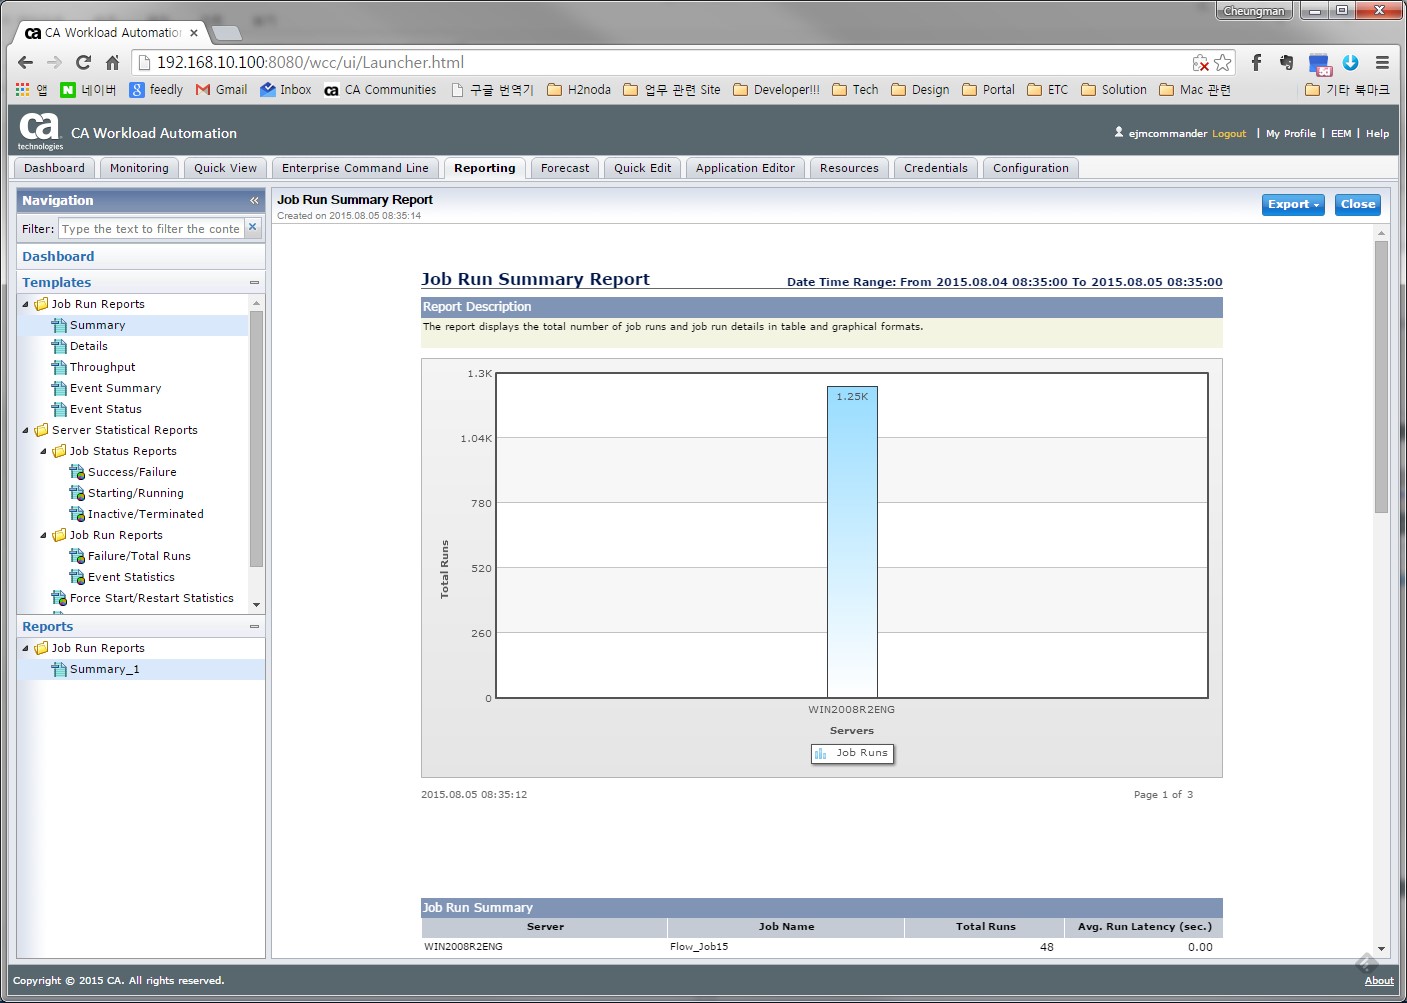This screenshot has height=1003, width=1407.
Task: Click the blue download extension icon
Action: coord(1350,62)
